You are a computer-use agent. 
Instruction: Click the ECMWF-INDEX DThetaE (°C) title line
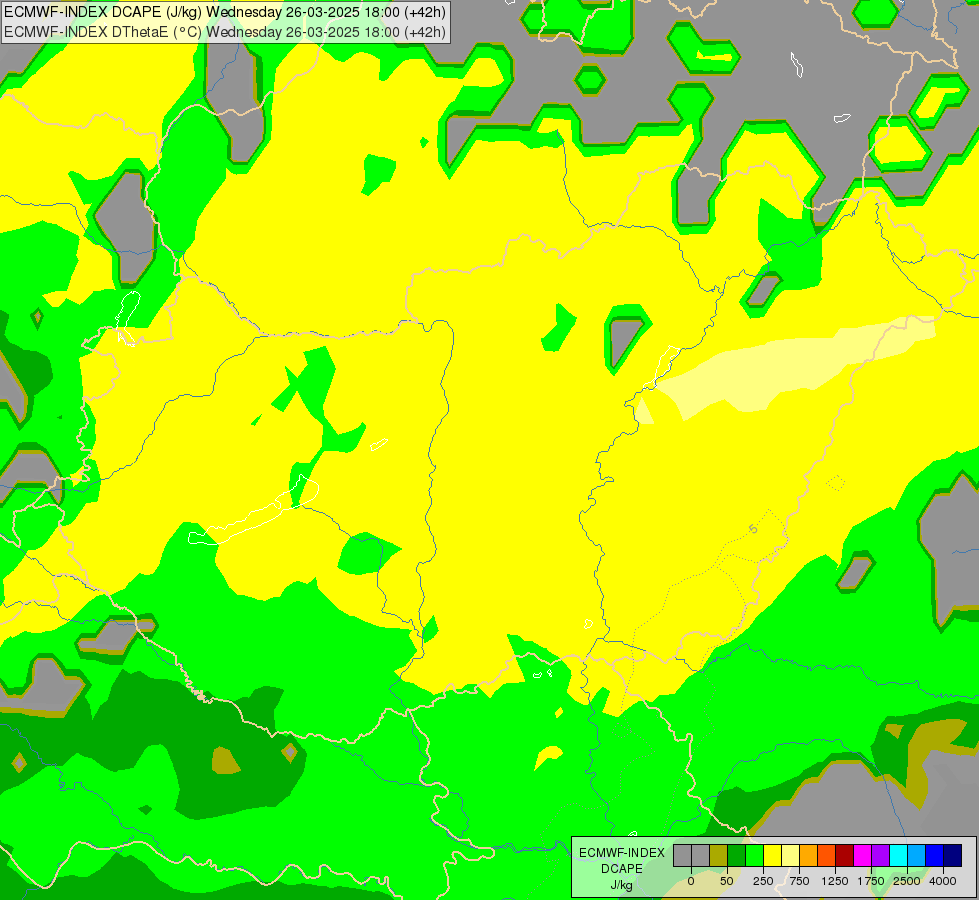click(x=225, y=32)
